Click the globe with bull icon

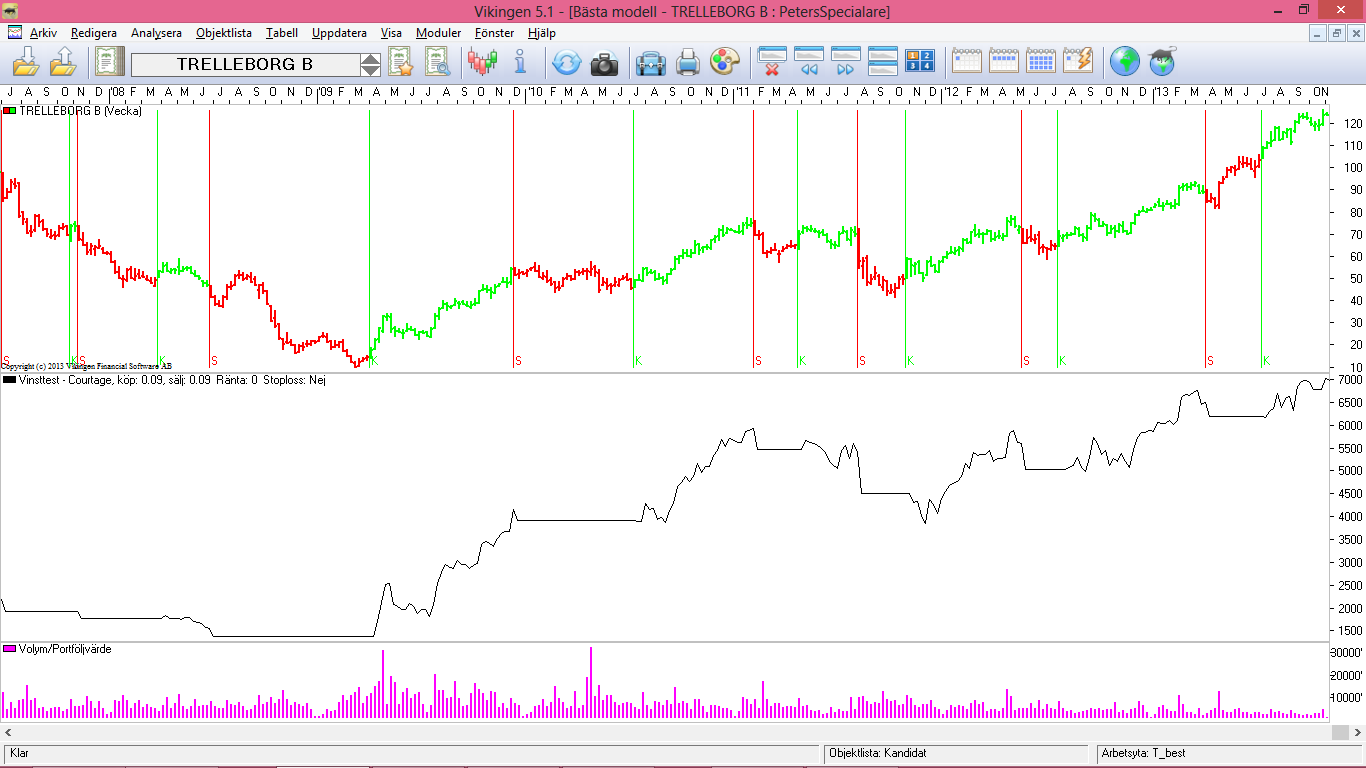[1161, 62]
